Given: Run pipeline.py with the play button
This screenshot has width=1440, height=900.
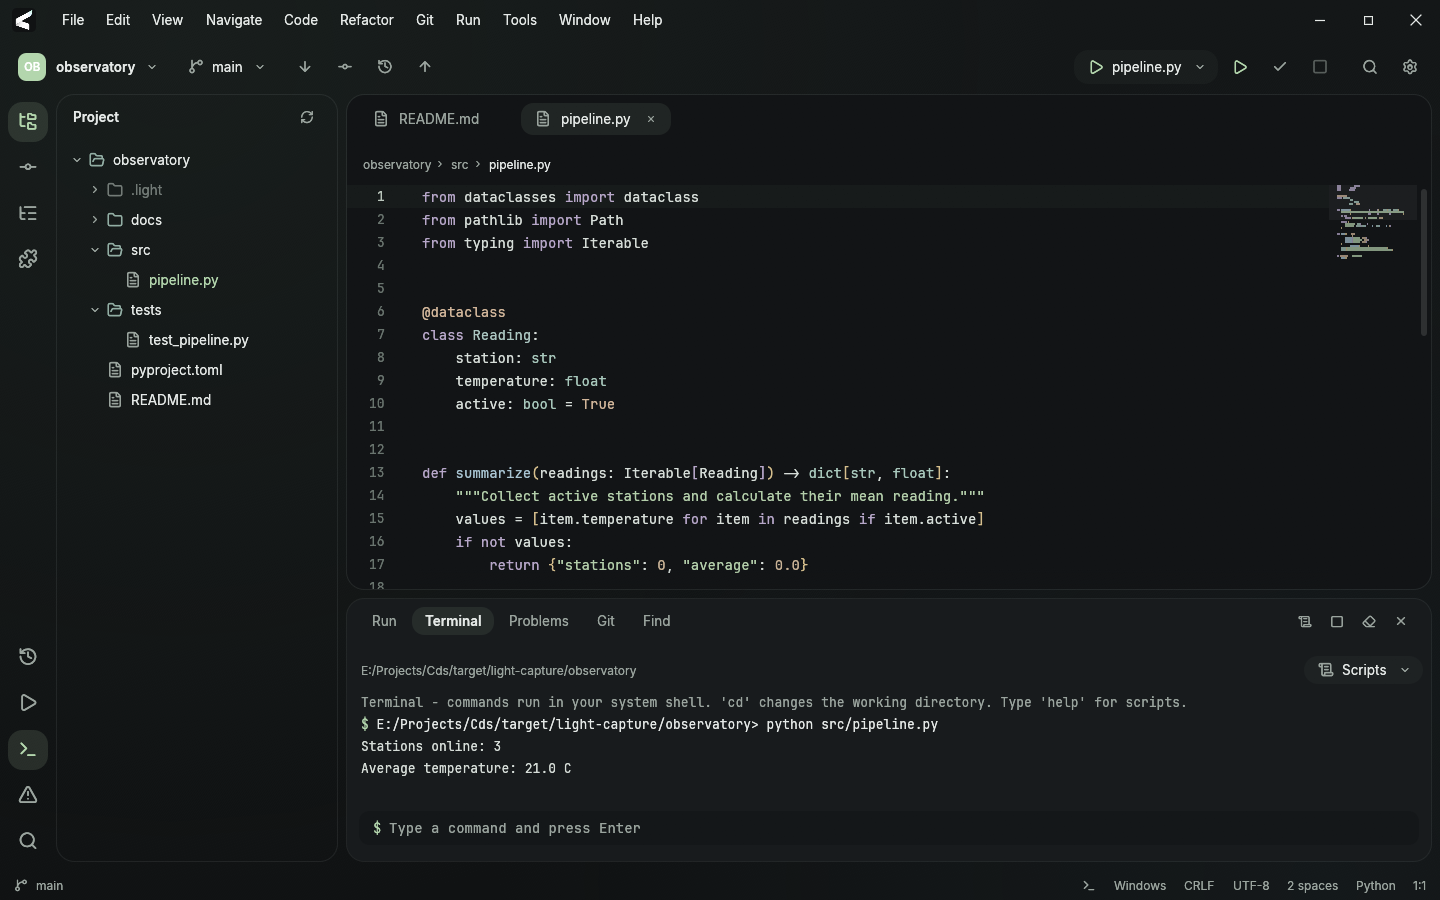Looking at the screenshot, I should pyautogui.click(x=1240, y=67).
